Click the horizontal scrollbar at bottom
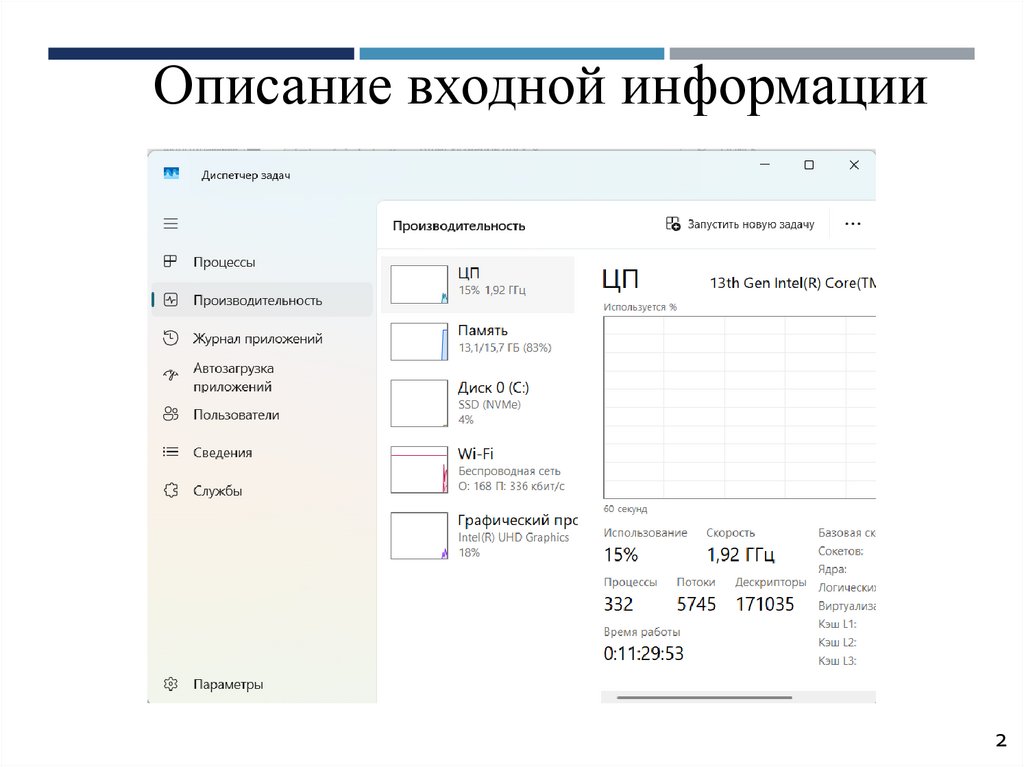Screen dimensions: 1024x767 (705, 697)
